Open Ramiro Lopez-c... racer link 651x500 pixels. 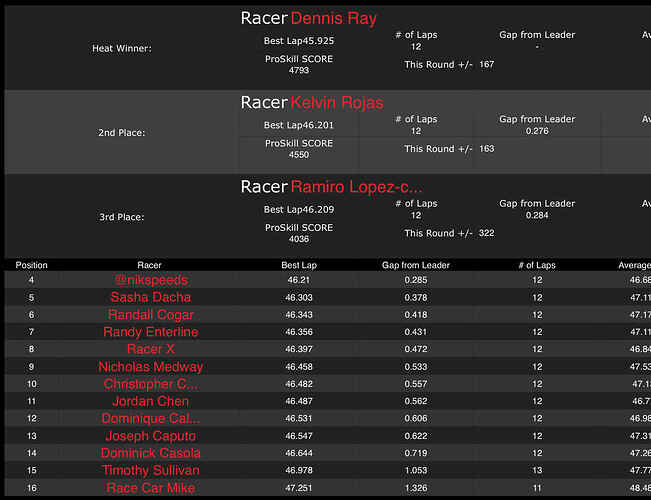tap(356, 187)
